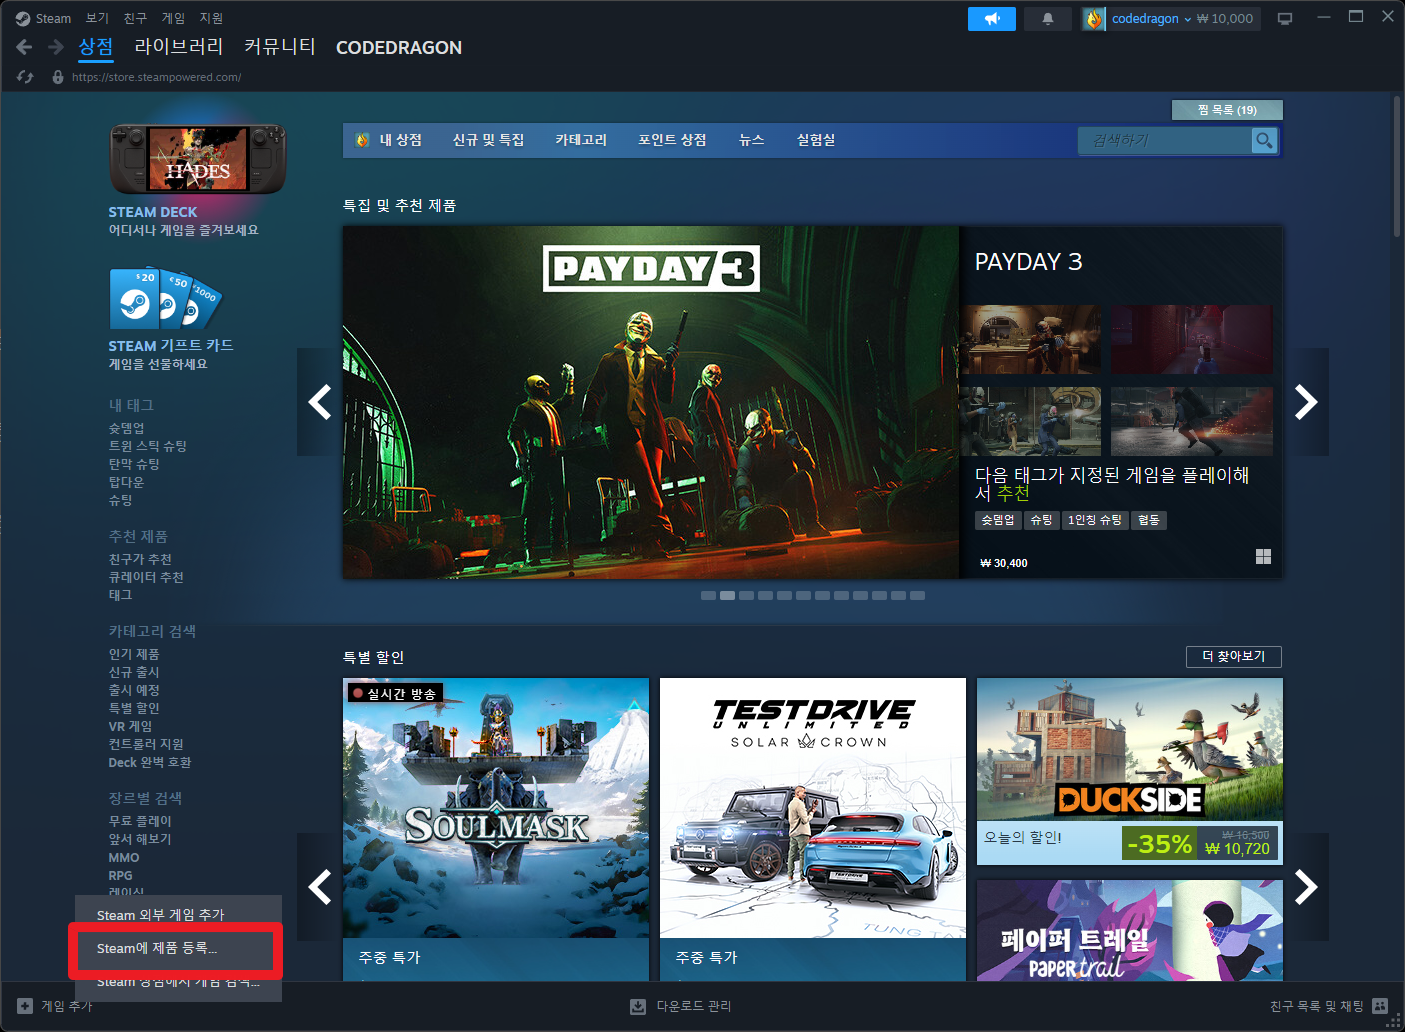Viewport: 1405px width, 1032px height.
Task: Select the second carousel page dot
Action: [x=728, y=595]
